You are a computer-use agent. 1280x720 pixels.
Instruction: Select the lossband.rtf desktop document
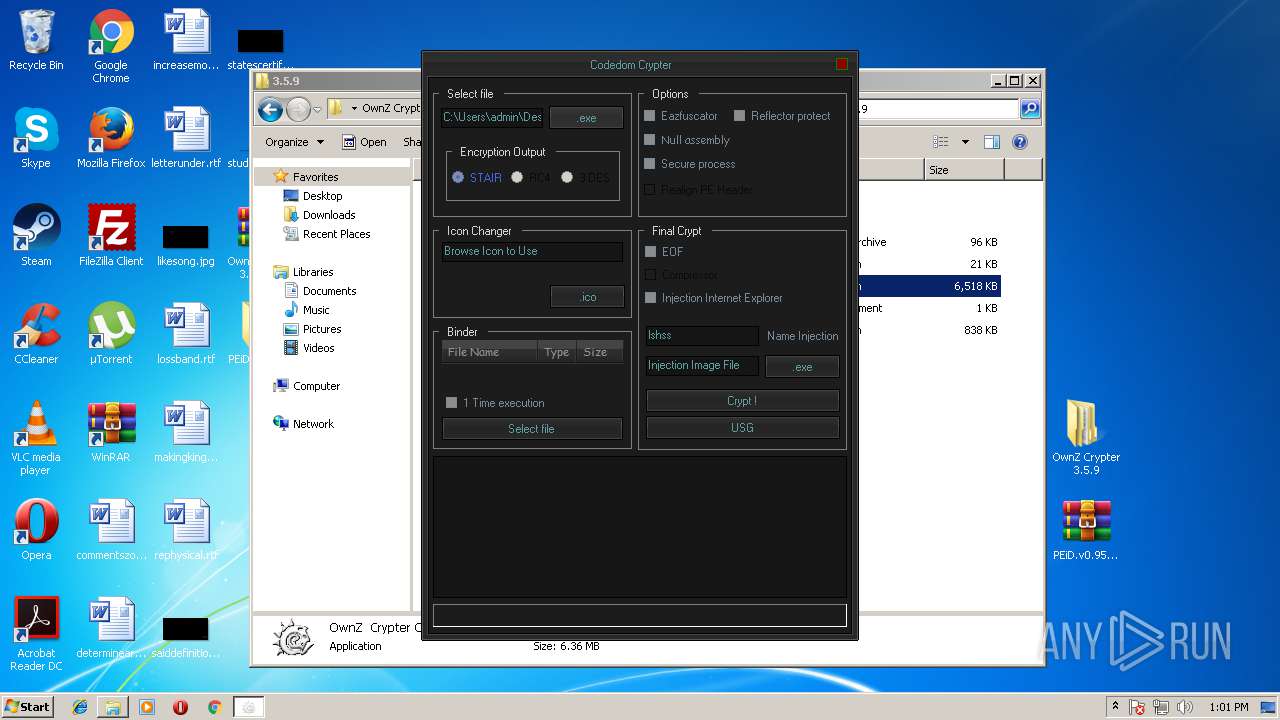(x=186, y=334)
